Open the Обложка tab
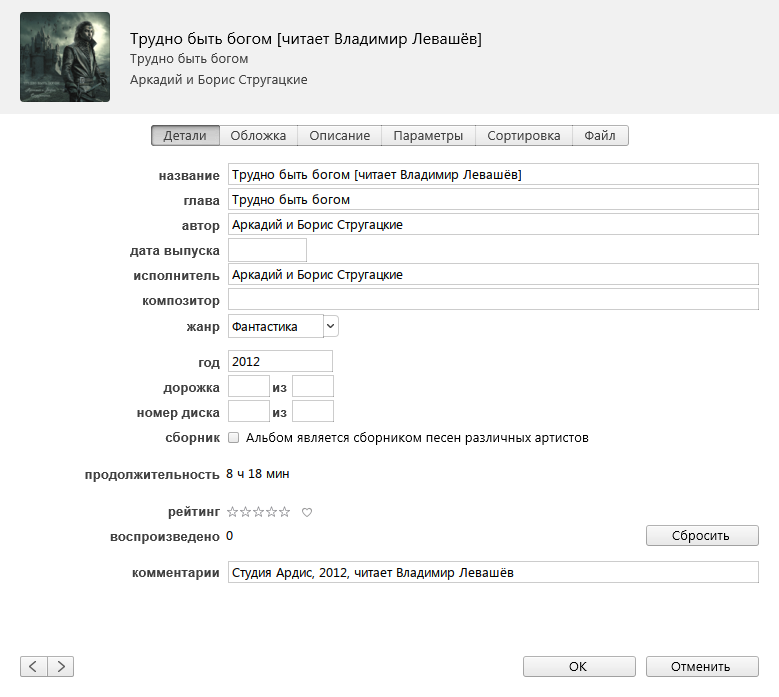The width and height of the screenshot is (779, 697). [258, 136]
